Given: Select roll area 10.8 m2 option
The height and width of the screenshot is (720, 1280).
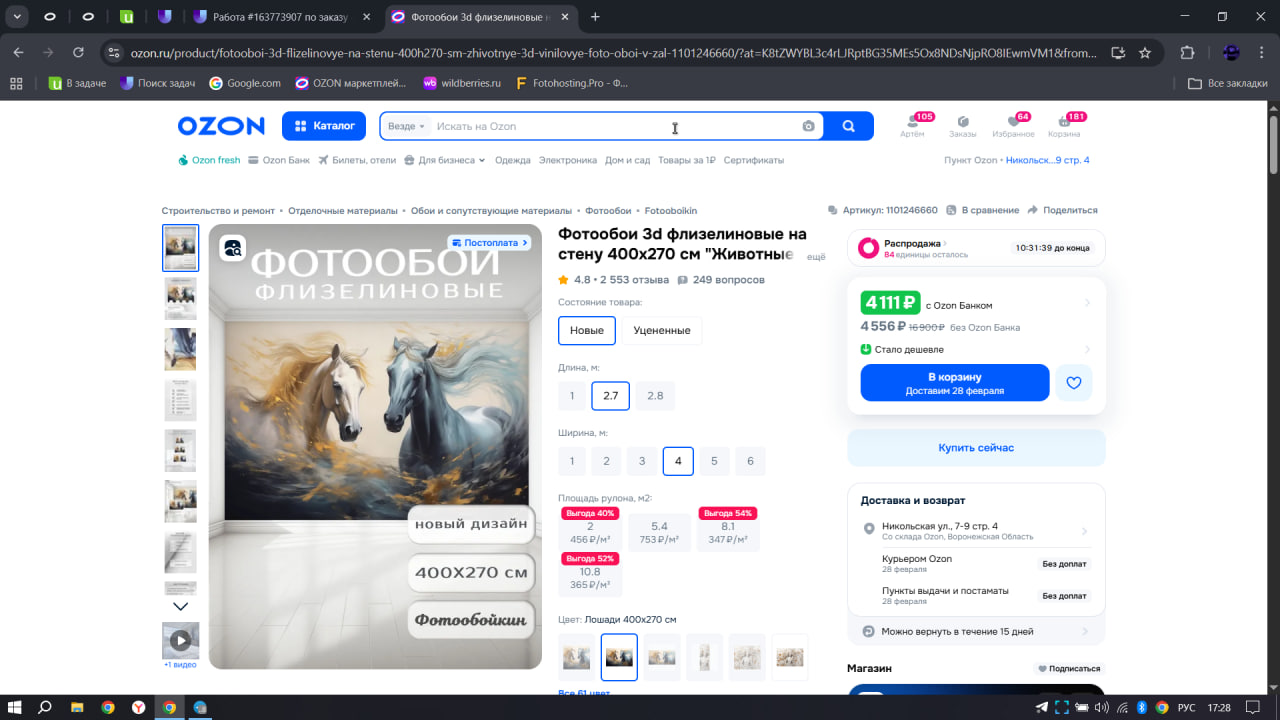Looking at the screenshot, I should tap(590, 578).
